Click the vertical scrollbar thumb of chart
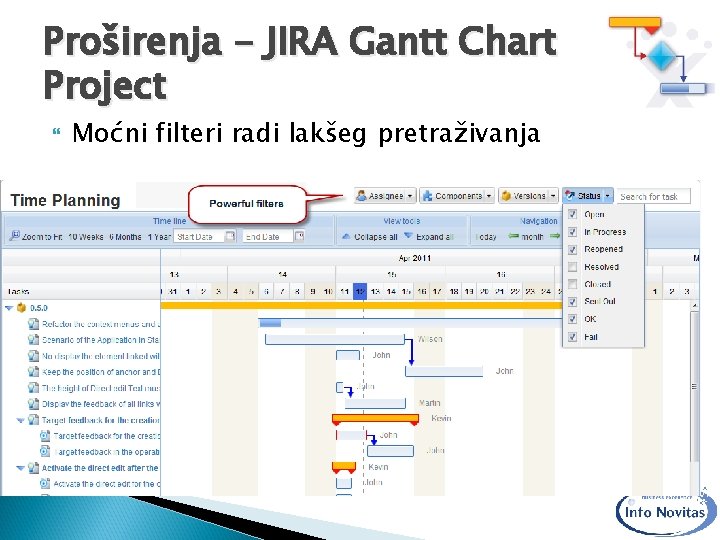This screenshot has width=720, height=540. (694, 387)
